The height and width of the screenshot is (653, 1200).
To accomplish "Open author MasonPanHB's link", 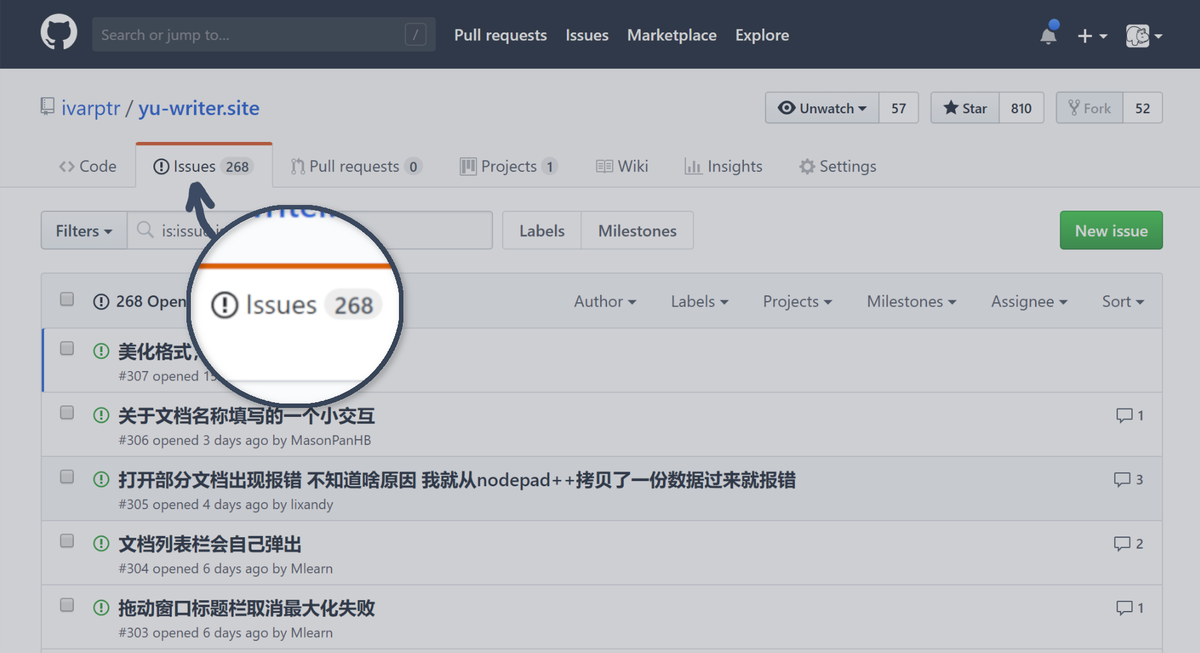I will tap(331, 440).
